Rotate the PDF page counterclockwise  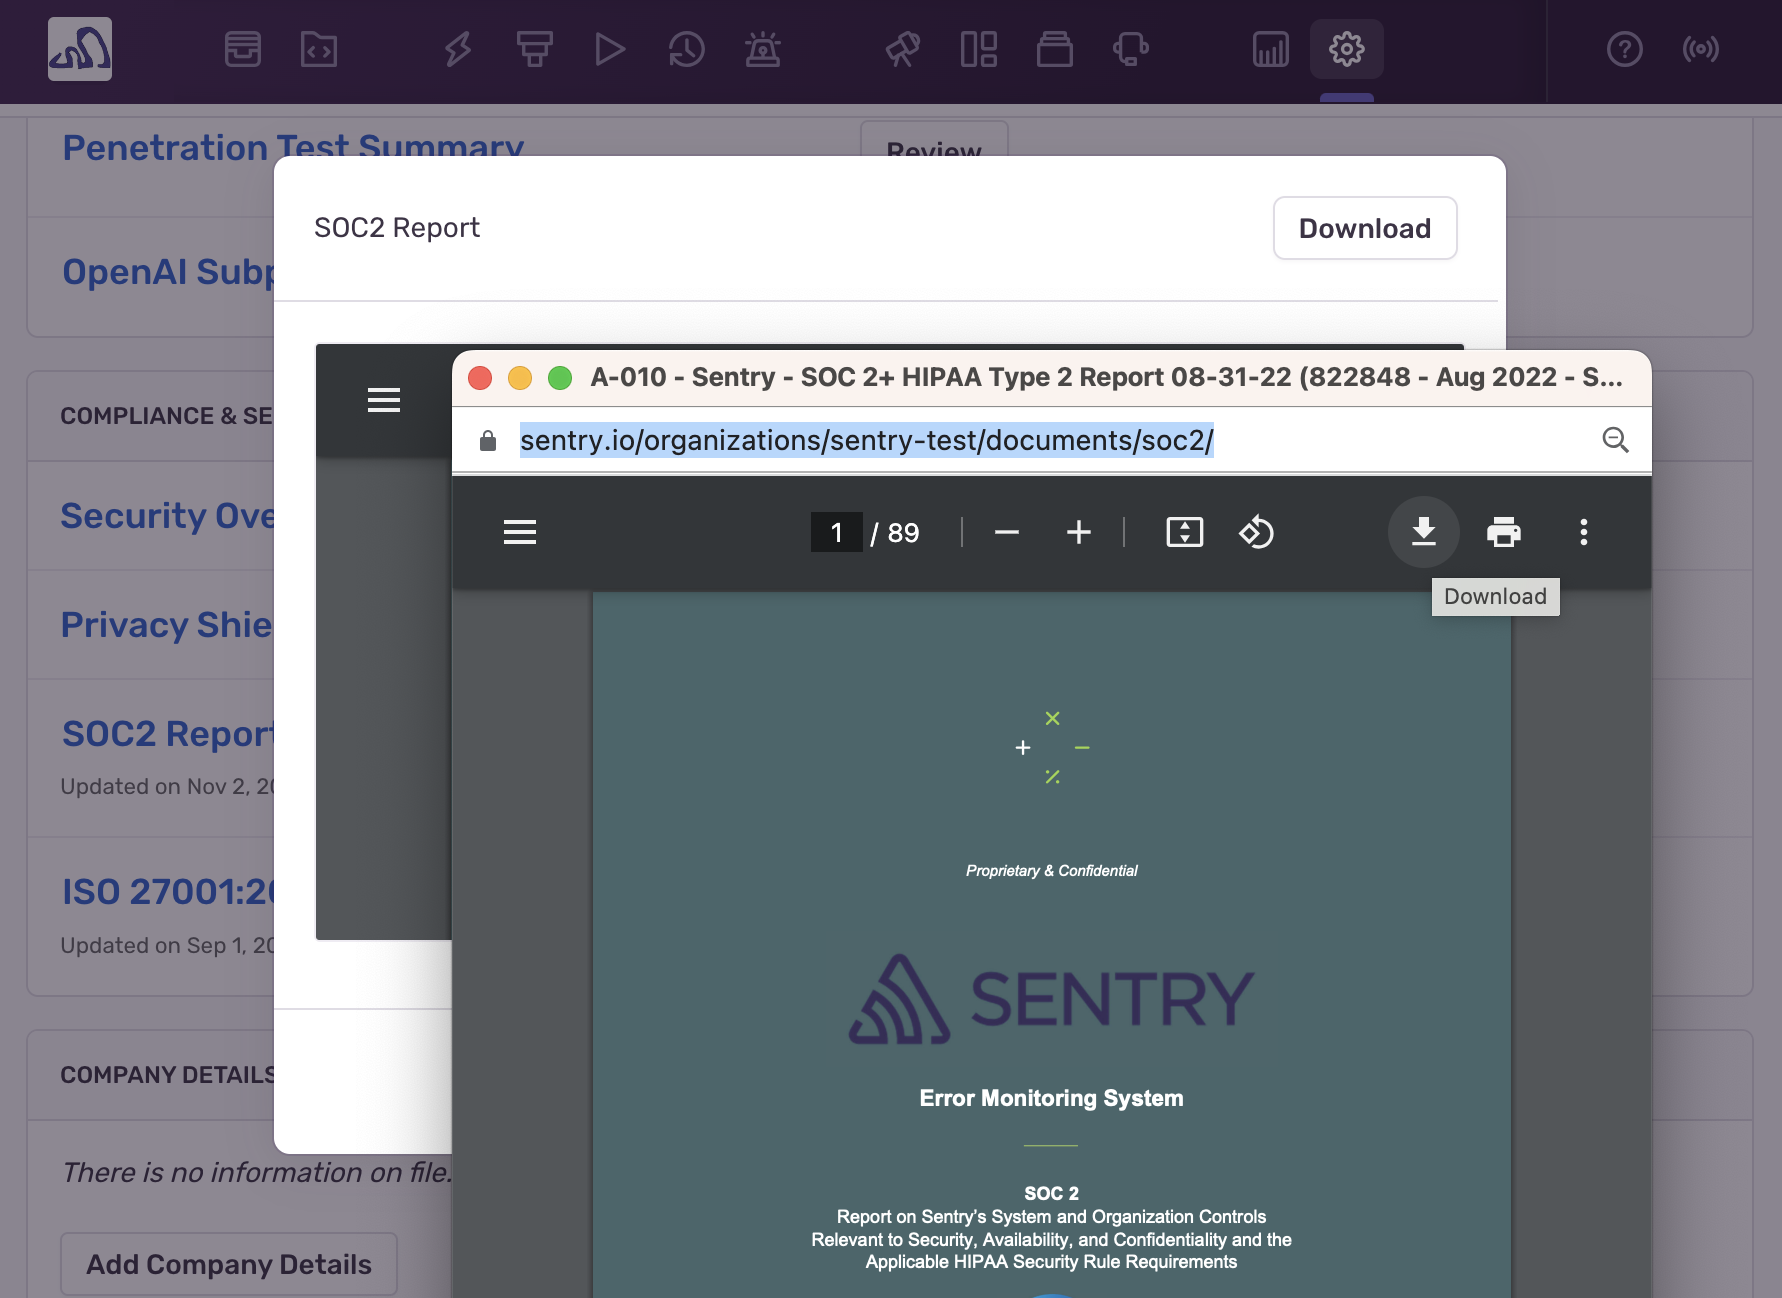[x=1256, y=532]
